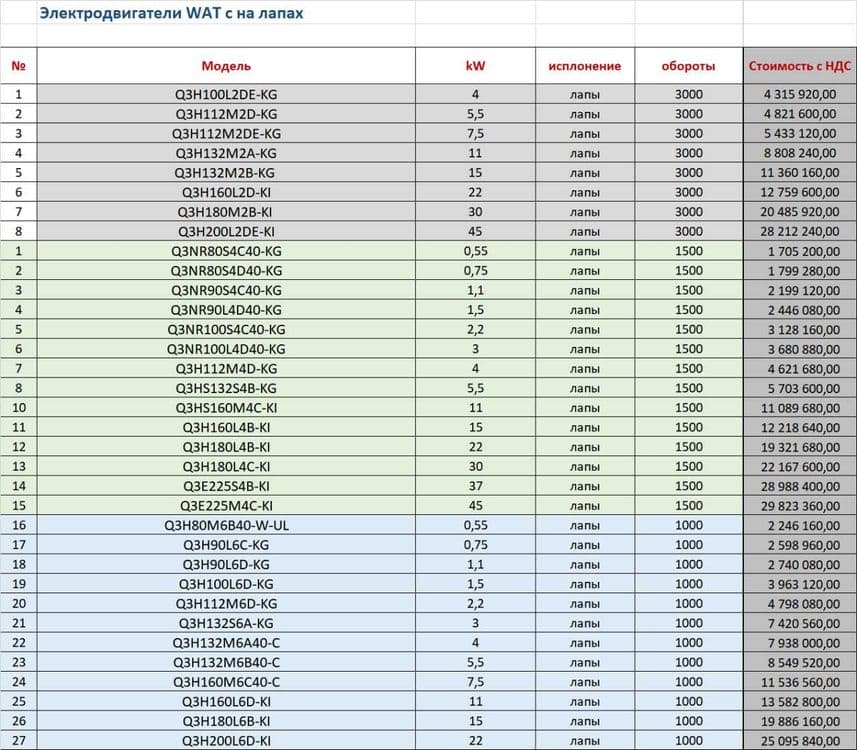The width and height of the screenshot is (857, 750).
Task: Click the 'исплонение' column header
Action: pyautogui.click(x=585, y=66)
